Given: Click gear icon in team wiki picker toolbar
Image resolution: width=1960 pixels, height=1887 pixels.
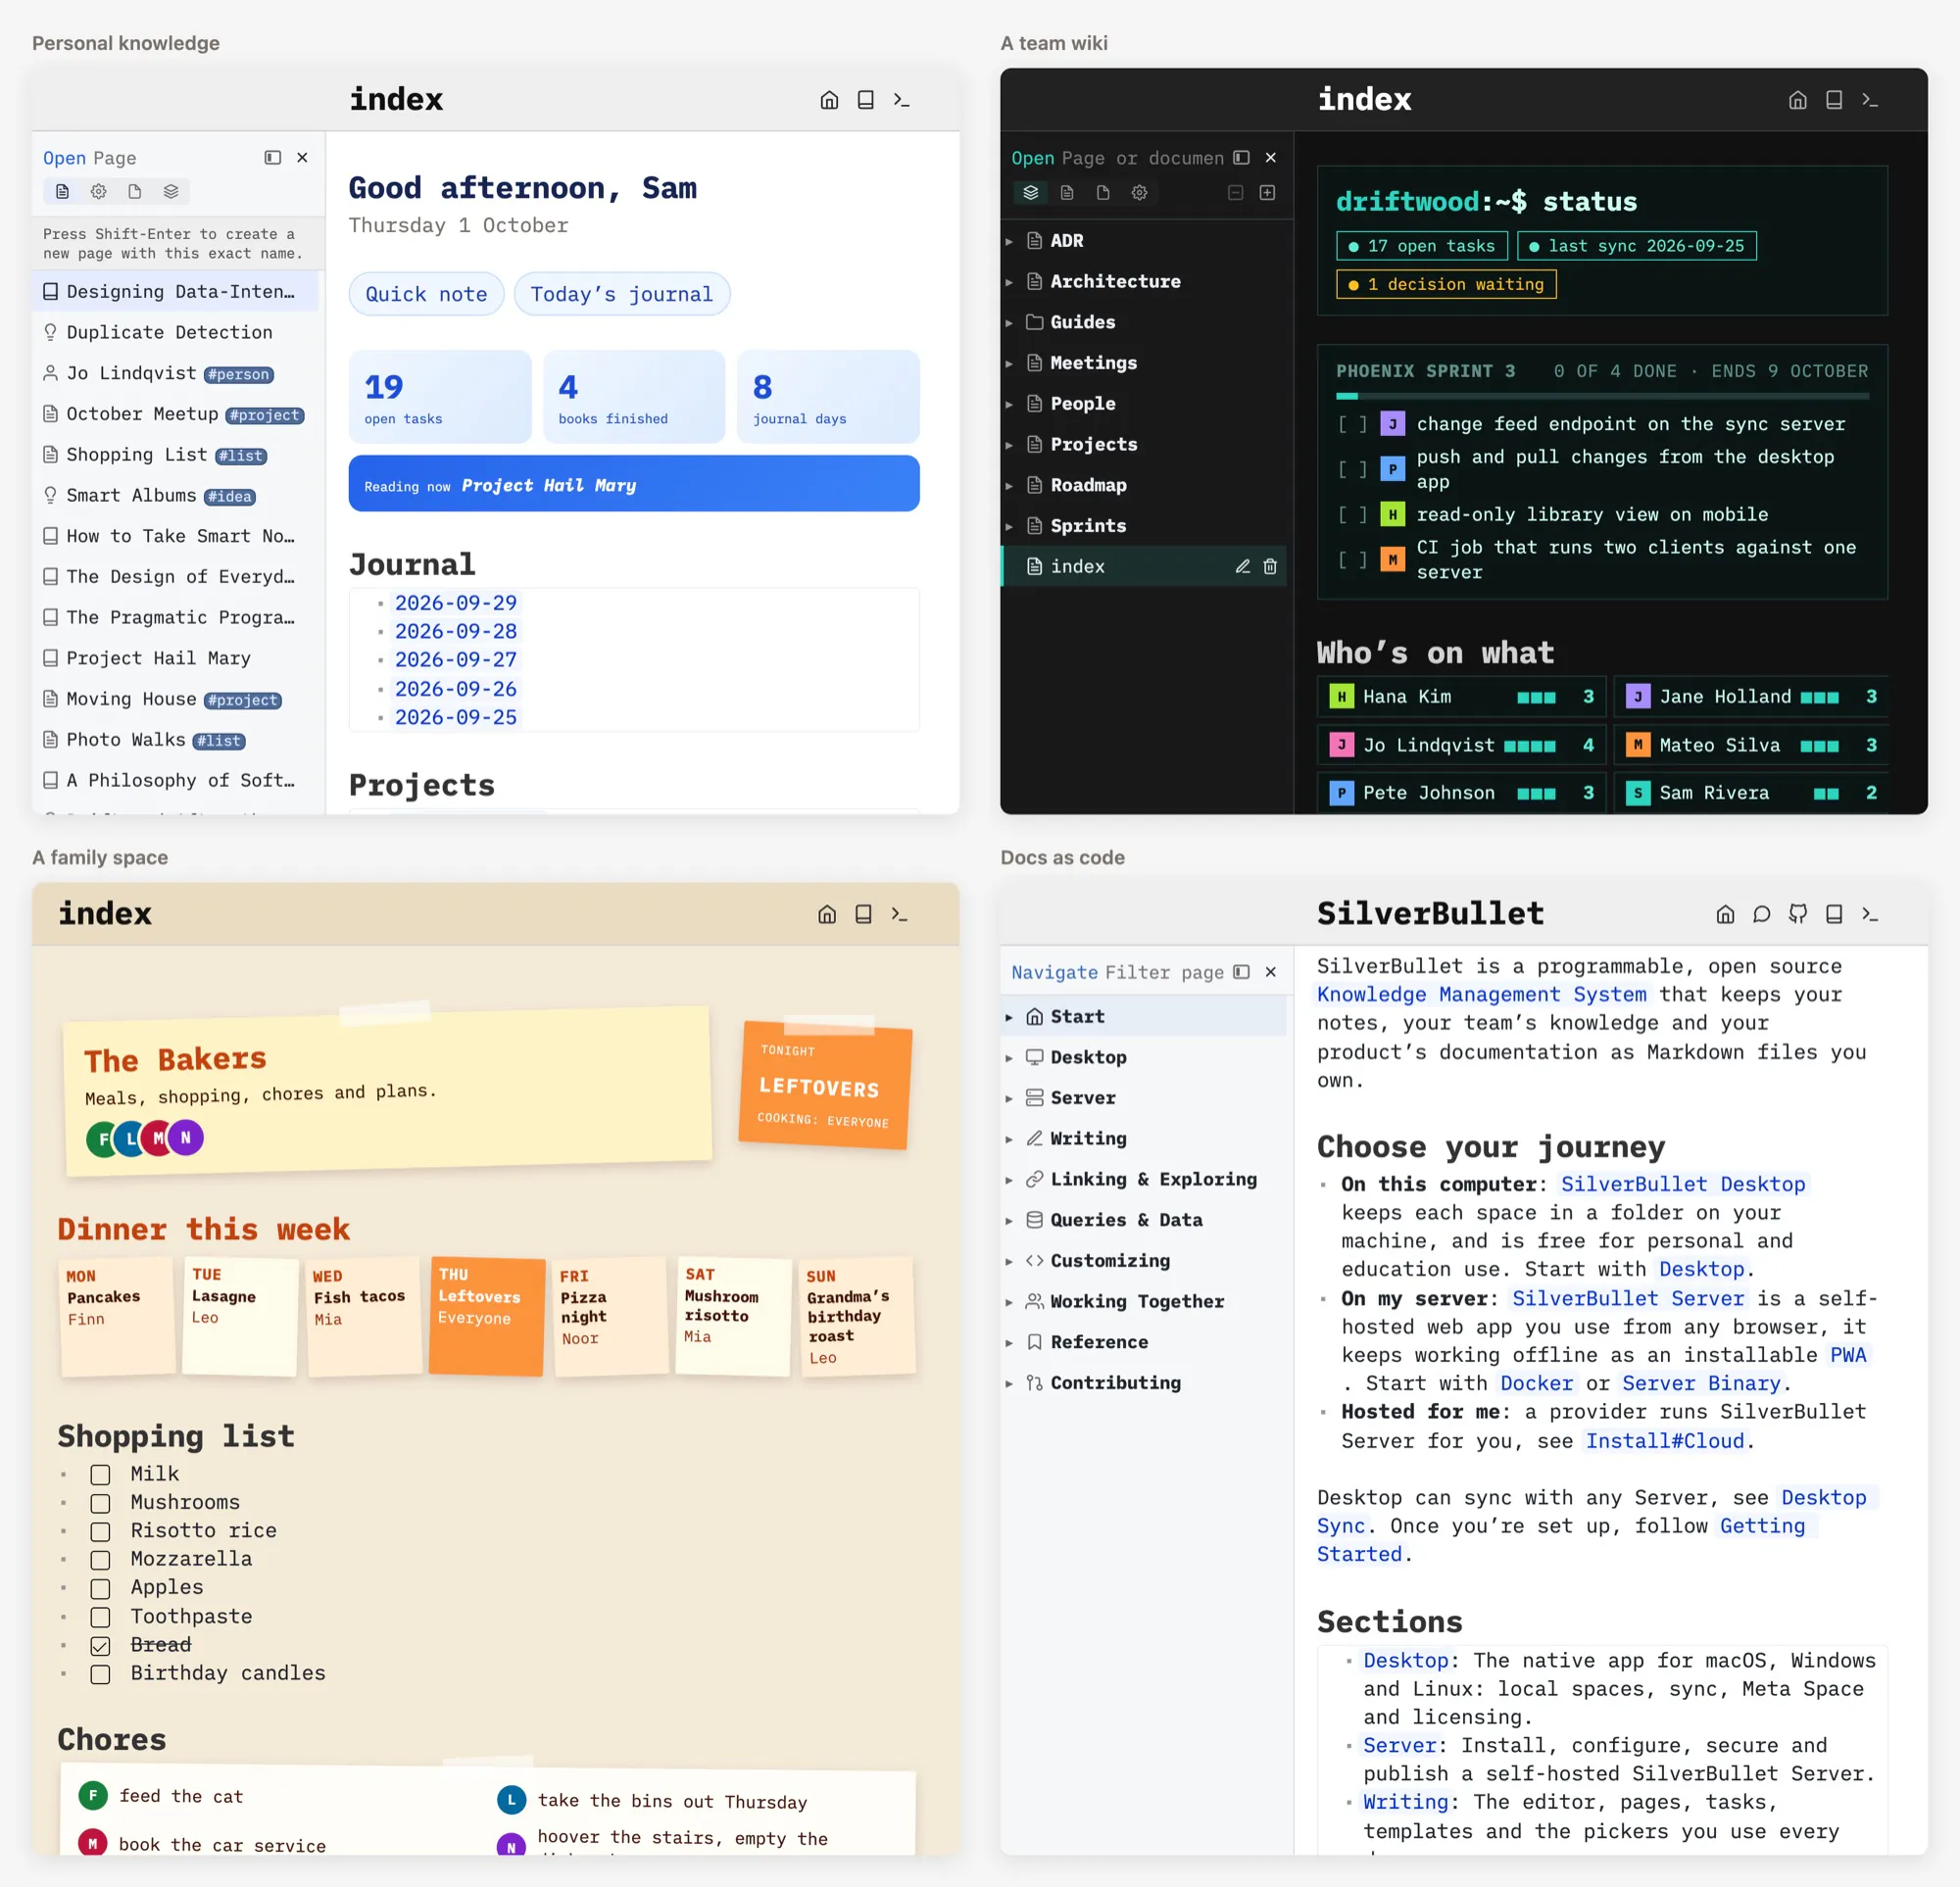Looking at the screenshot, I should click(x=1139, y=192).
